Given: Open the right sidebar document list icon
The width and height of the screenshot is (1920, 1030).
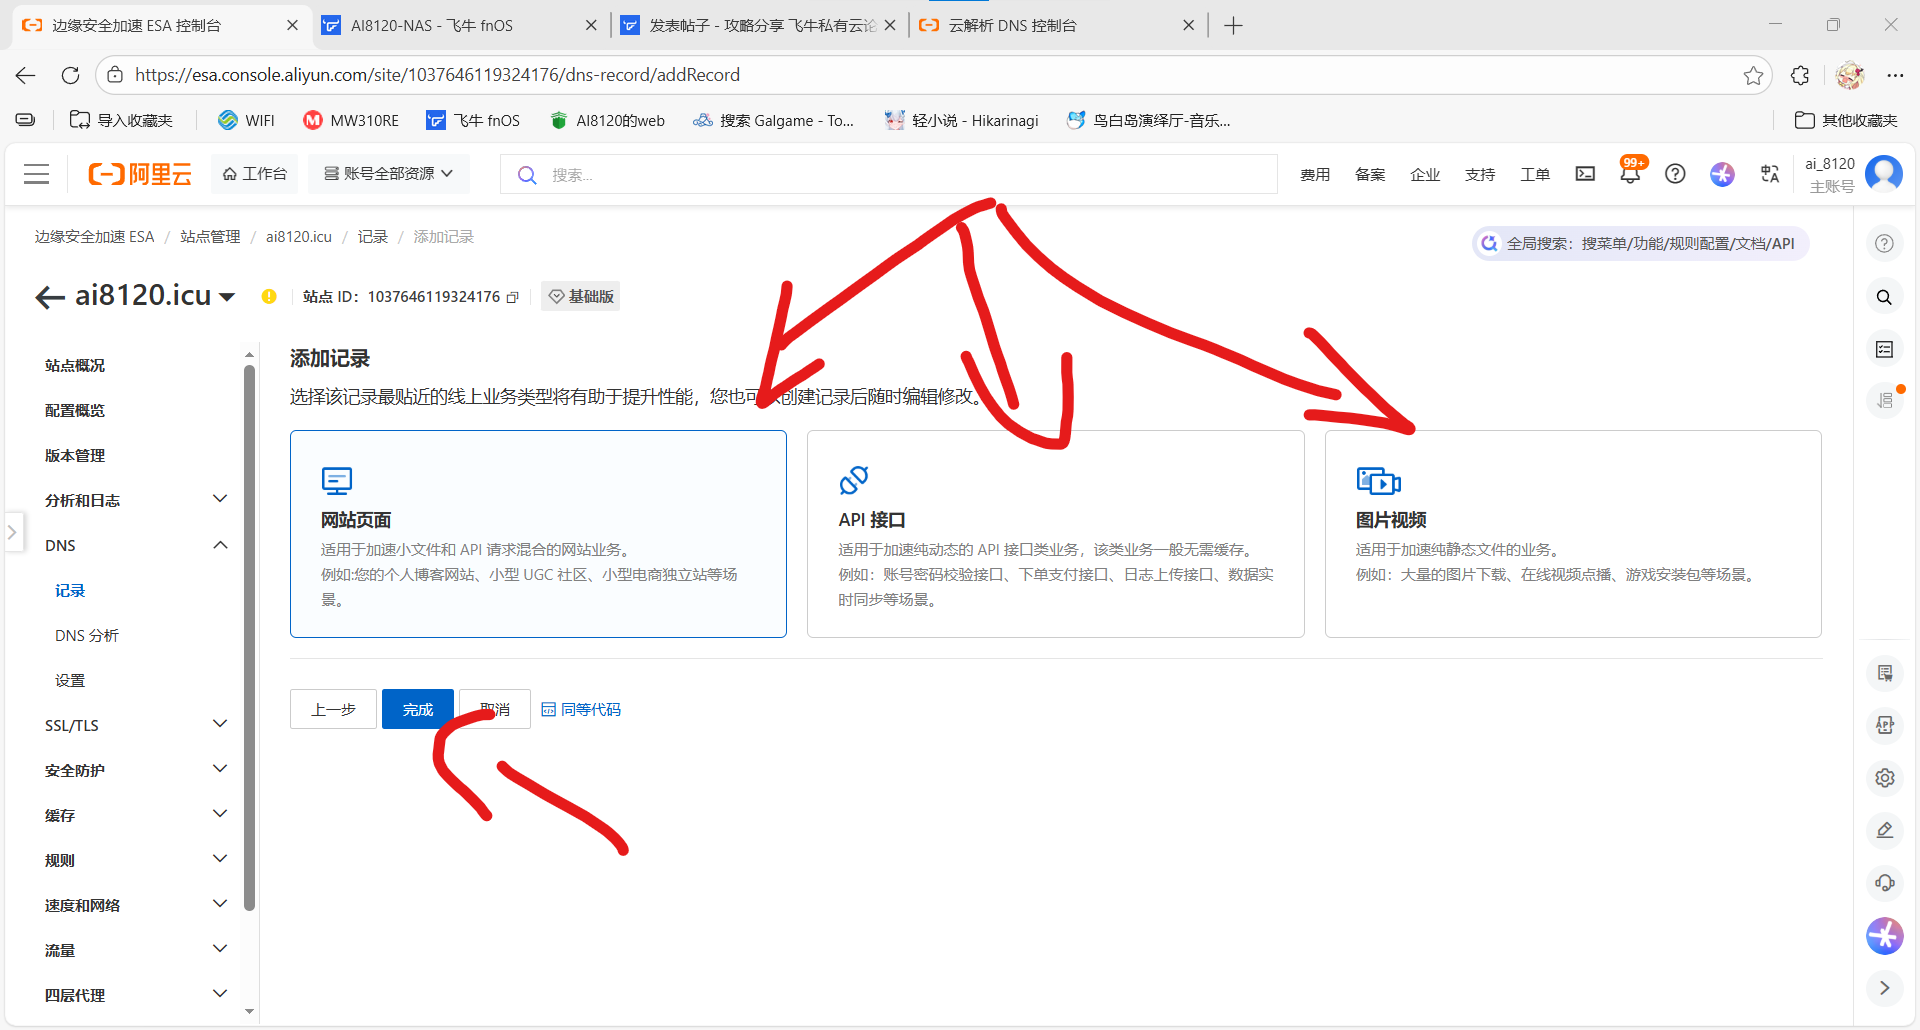Looking at the screenshot, I should [x=1885, y=673].
